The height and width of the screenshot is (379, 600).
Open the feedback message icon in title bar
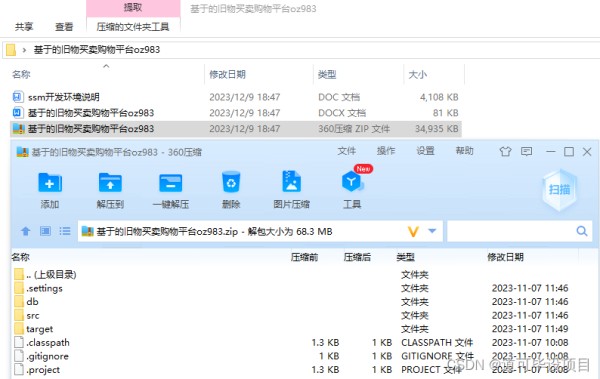[527, 152]
